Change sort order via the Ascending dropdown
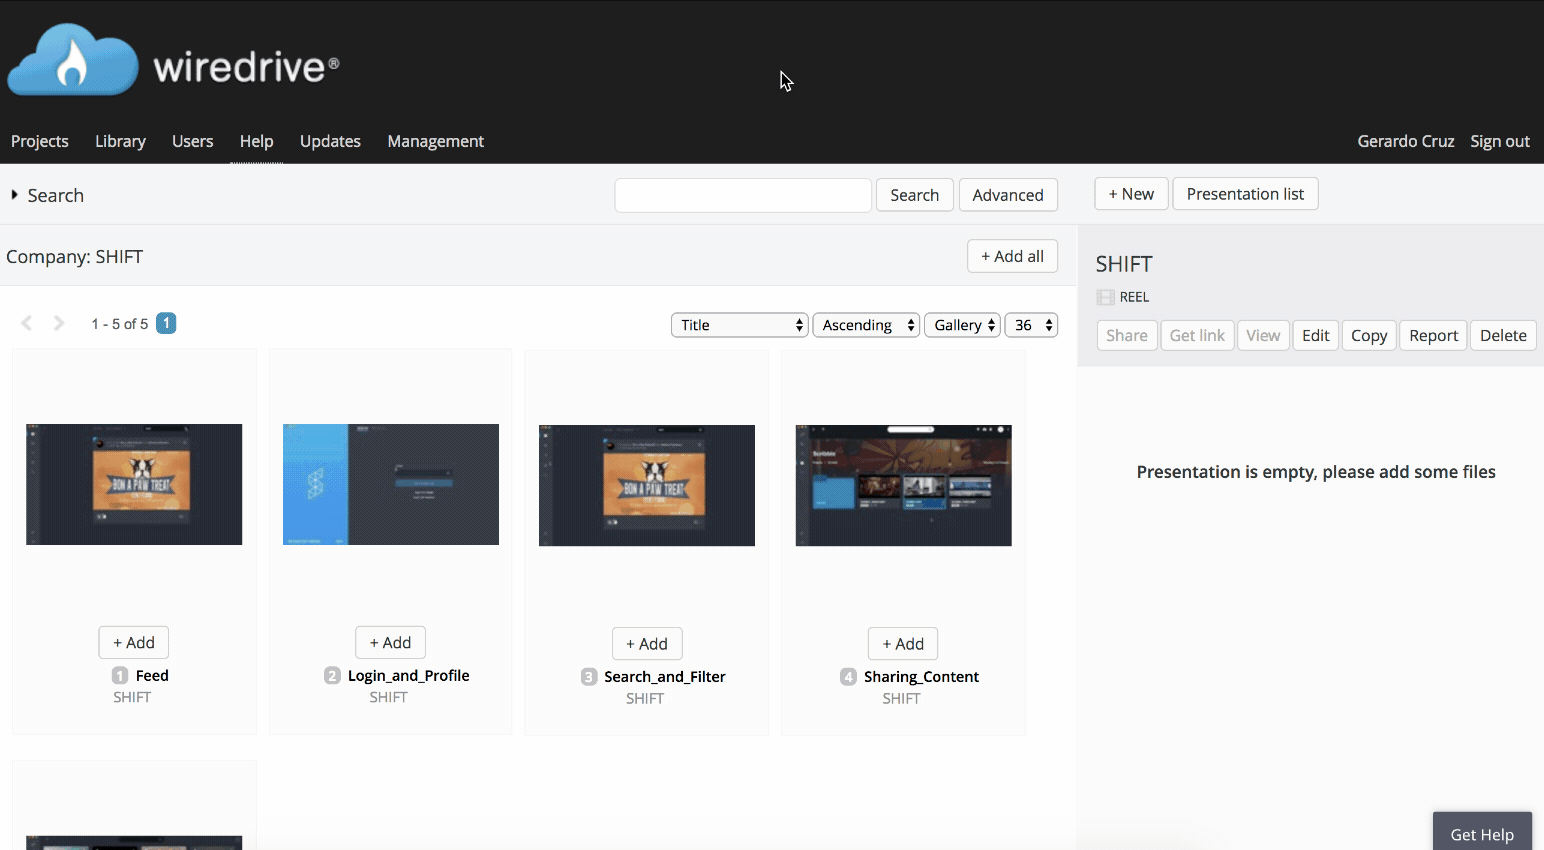 pyautogui.click(x=864, y=324)
